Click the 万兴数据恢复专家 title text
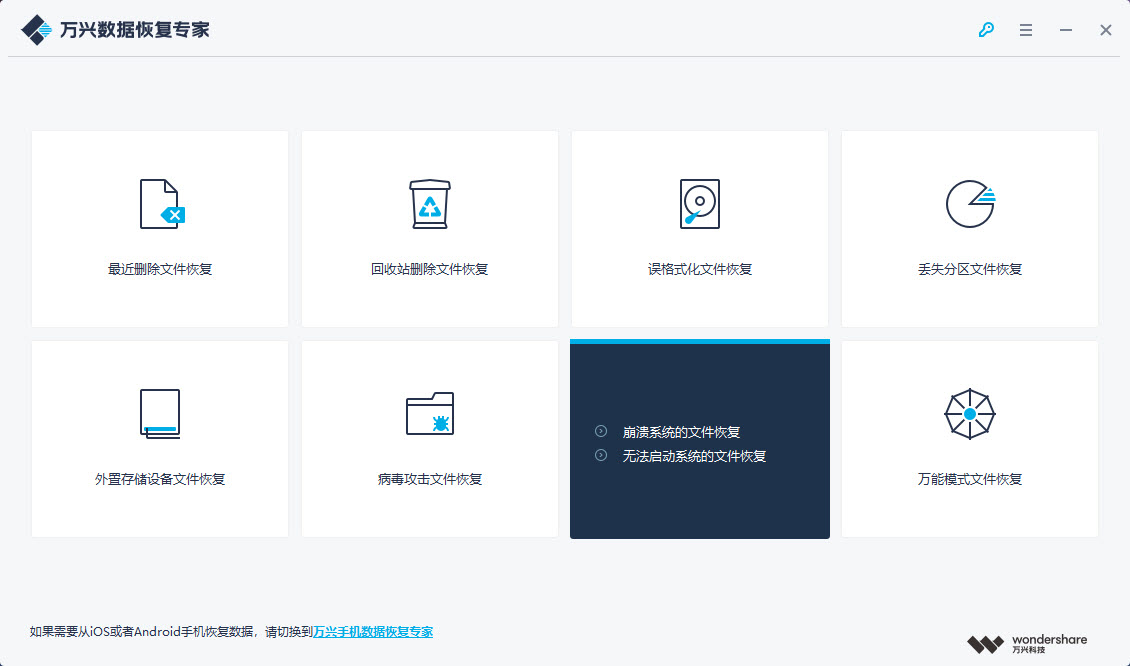The width and height of the screenshot is (1130, 666). [135, 30]
